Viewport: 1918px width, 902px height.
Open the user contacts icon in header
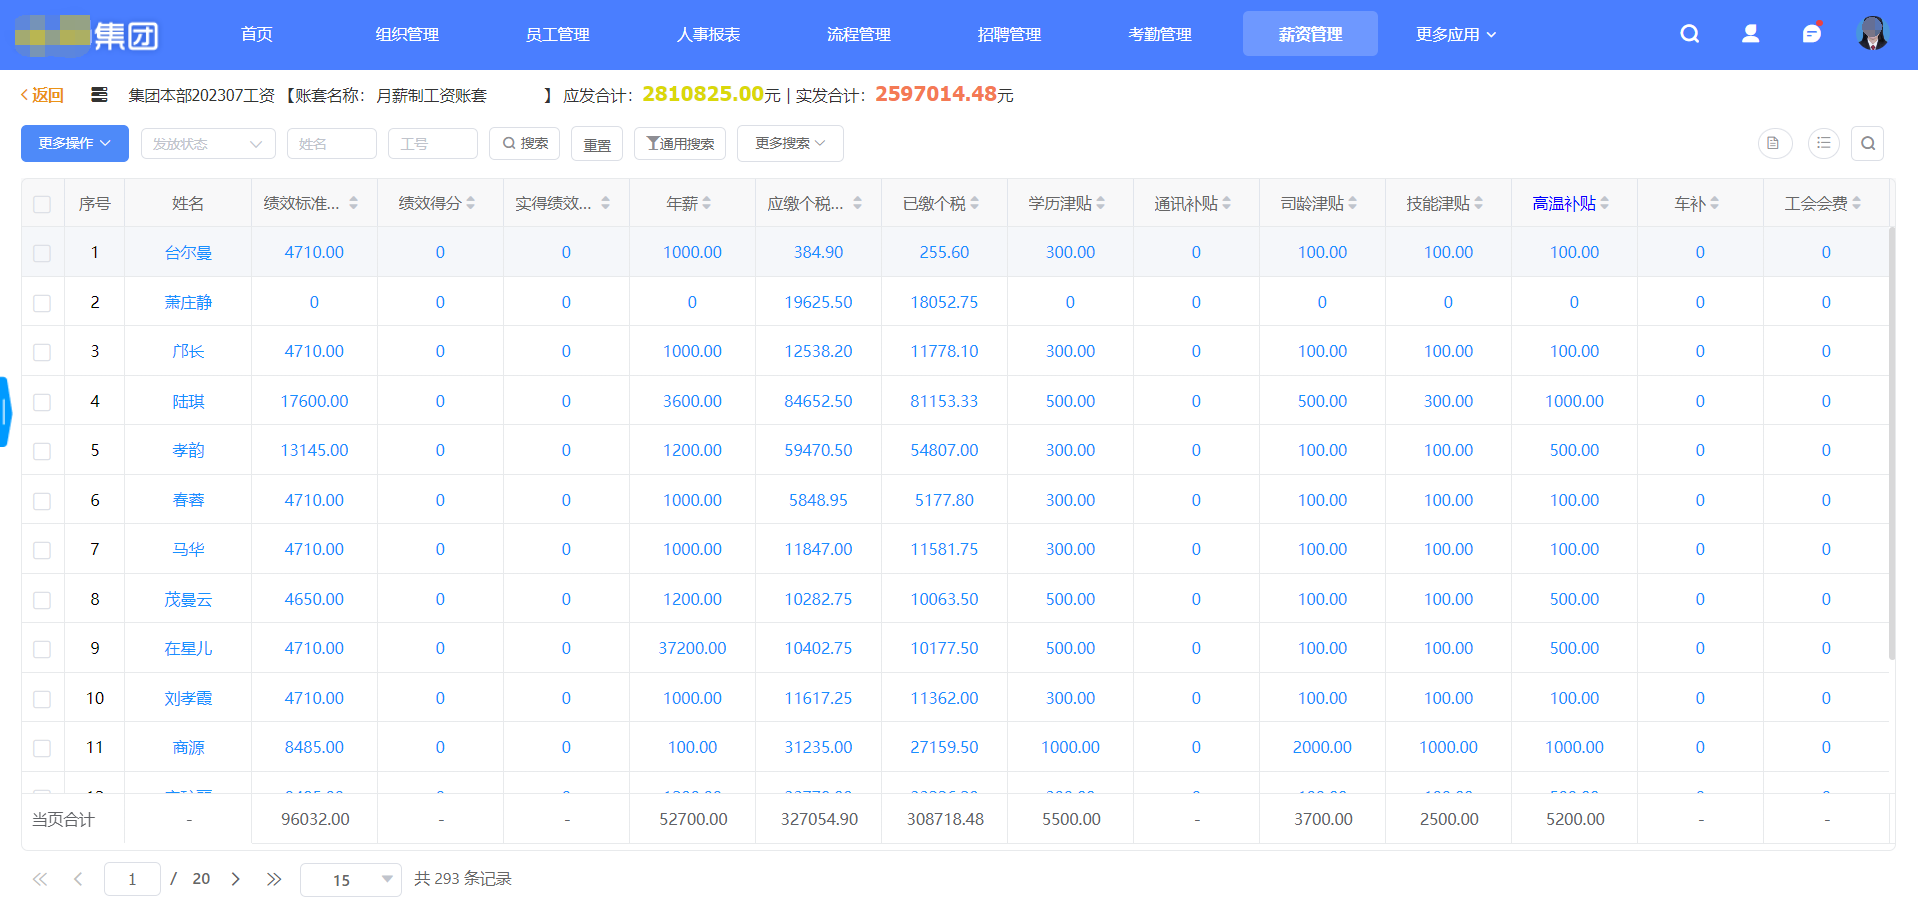[x=1751, y=34]
